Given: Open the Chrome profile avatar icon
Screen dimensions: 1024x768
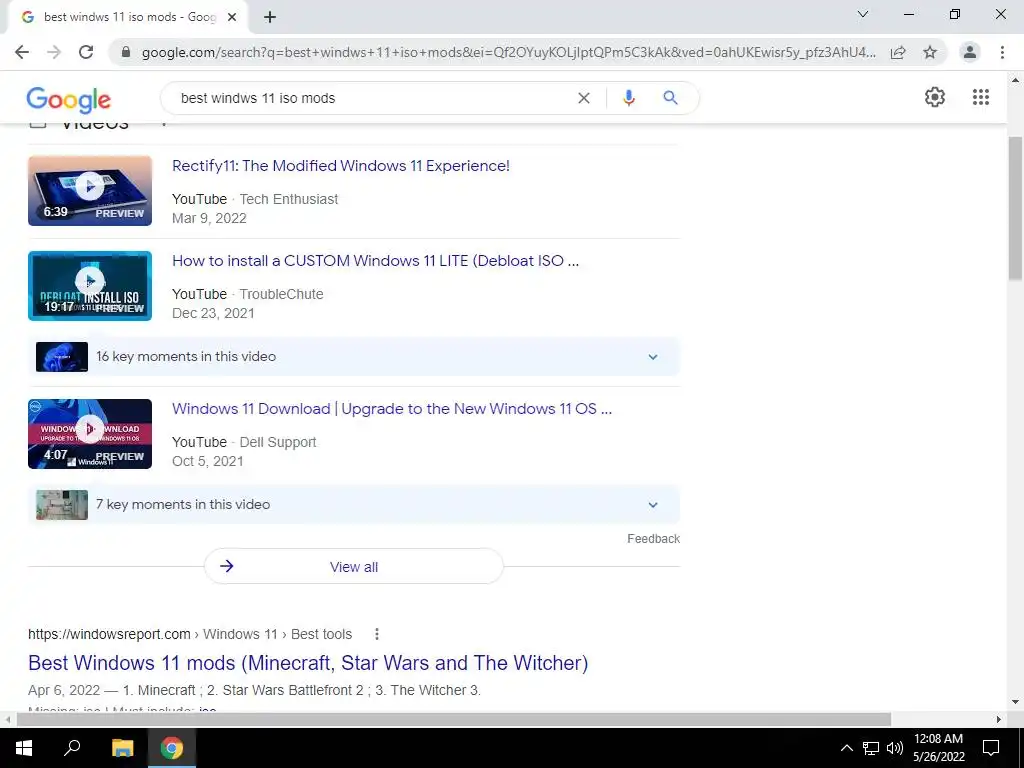Looking at the screenshot, I should (x=970, y=52).
